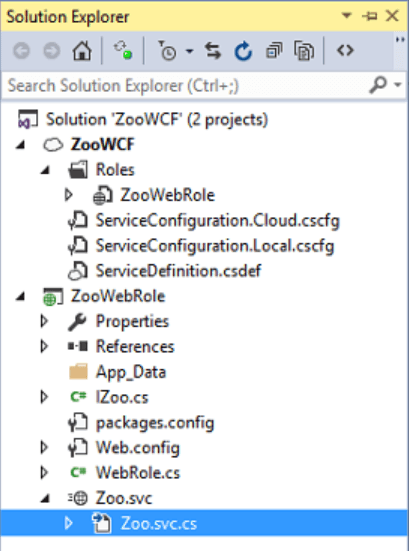Click the Pending Changes Filter clock icon
The height and width of the screenshot is (551, 409).
(167, 51)
